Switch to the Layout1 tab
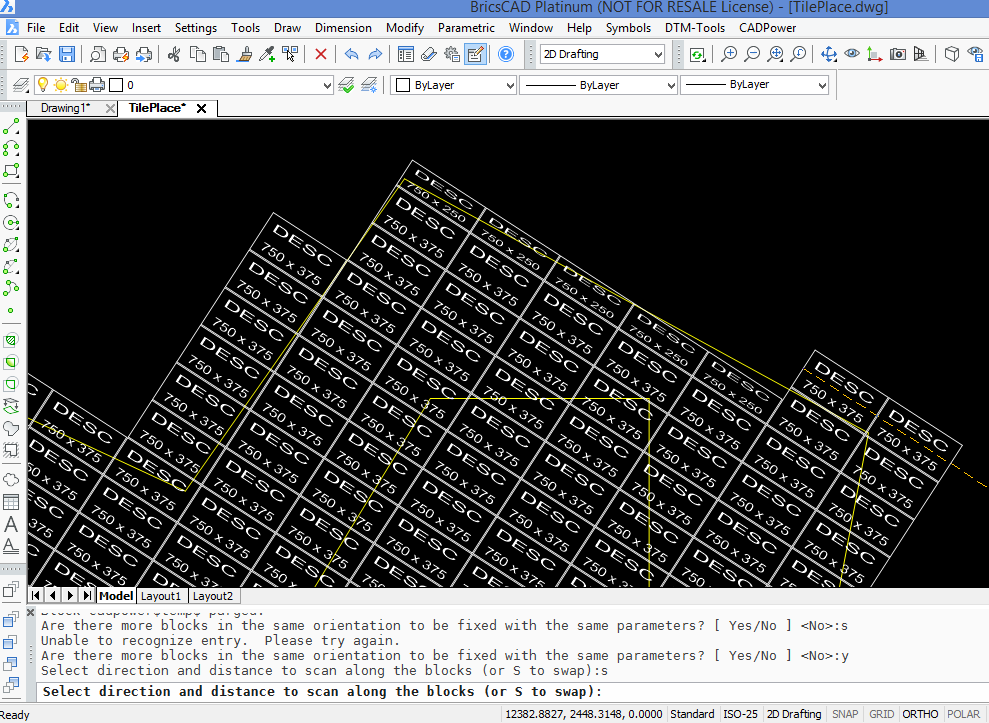989x723 pixels. pos(161,596)
